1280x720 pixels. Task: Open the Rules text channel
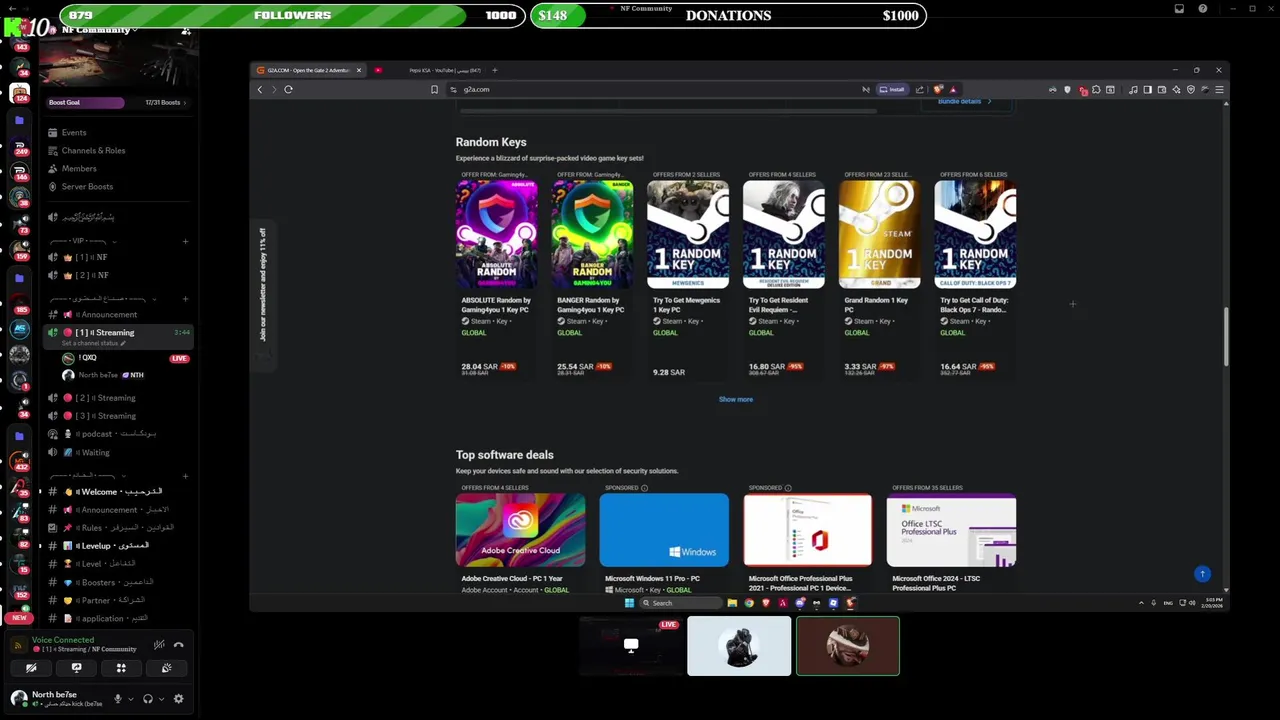pyautogui.click(x=118, y=528)
